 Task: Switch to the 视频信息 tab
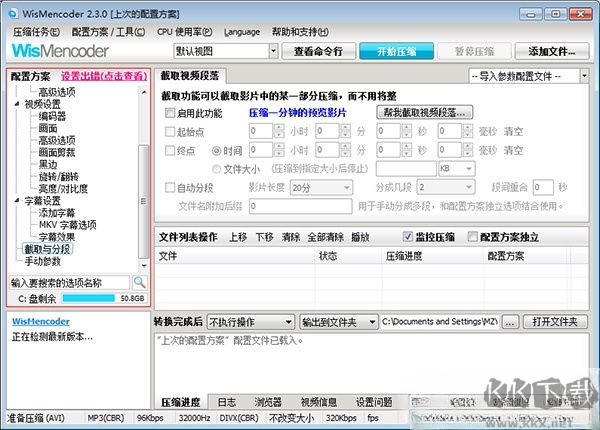318,402
